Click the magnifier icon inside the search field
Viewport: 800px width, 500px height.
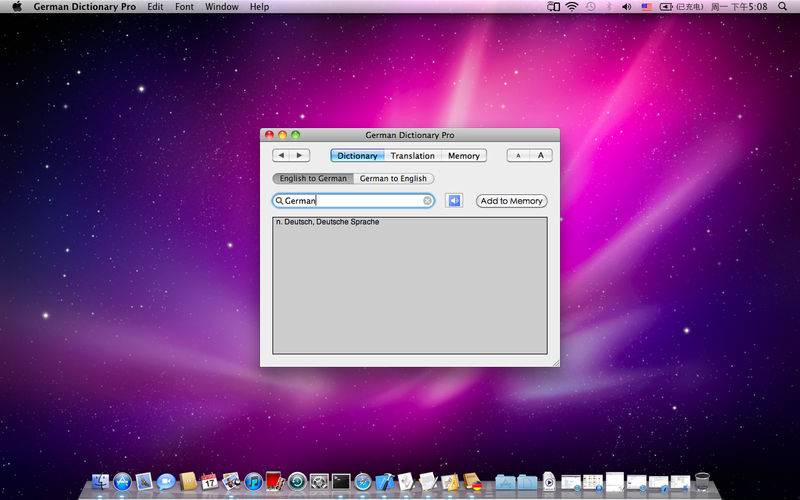279,201
